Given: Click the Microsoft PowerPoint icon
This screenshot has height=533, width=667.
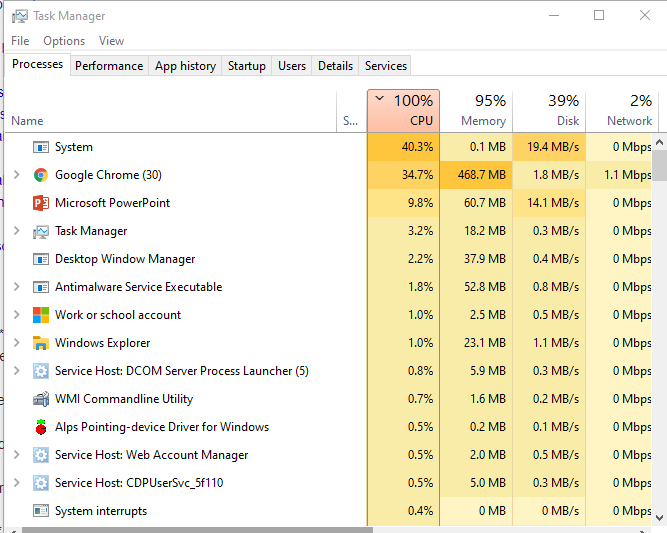Looking at the screenshot, I should point(41,203).
